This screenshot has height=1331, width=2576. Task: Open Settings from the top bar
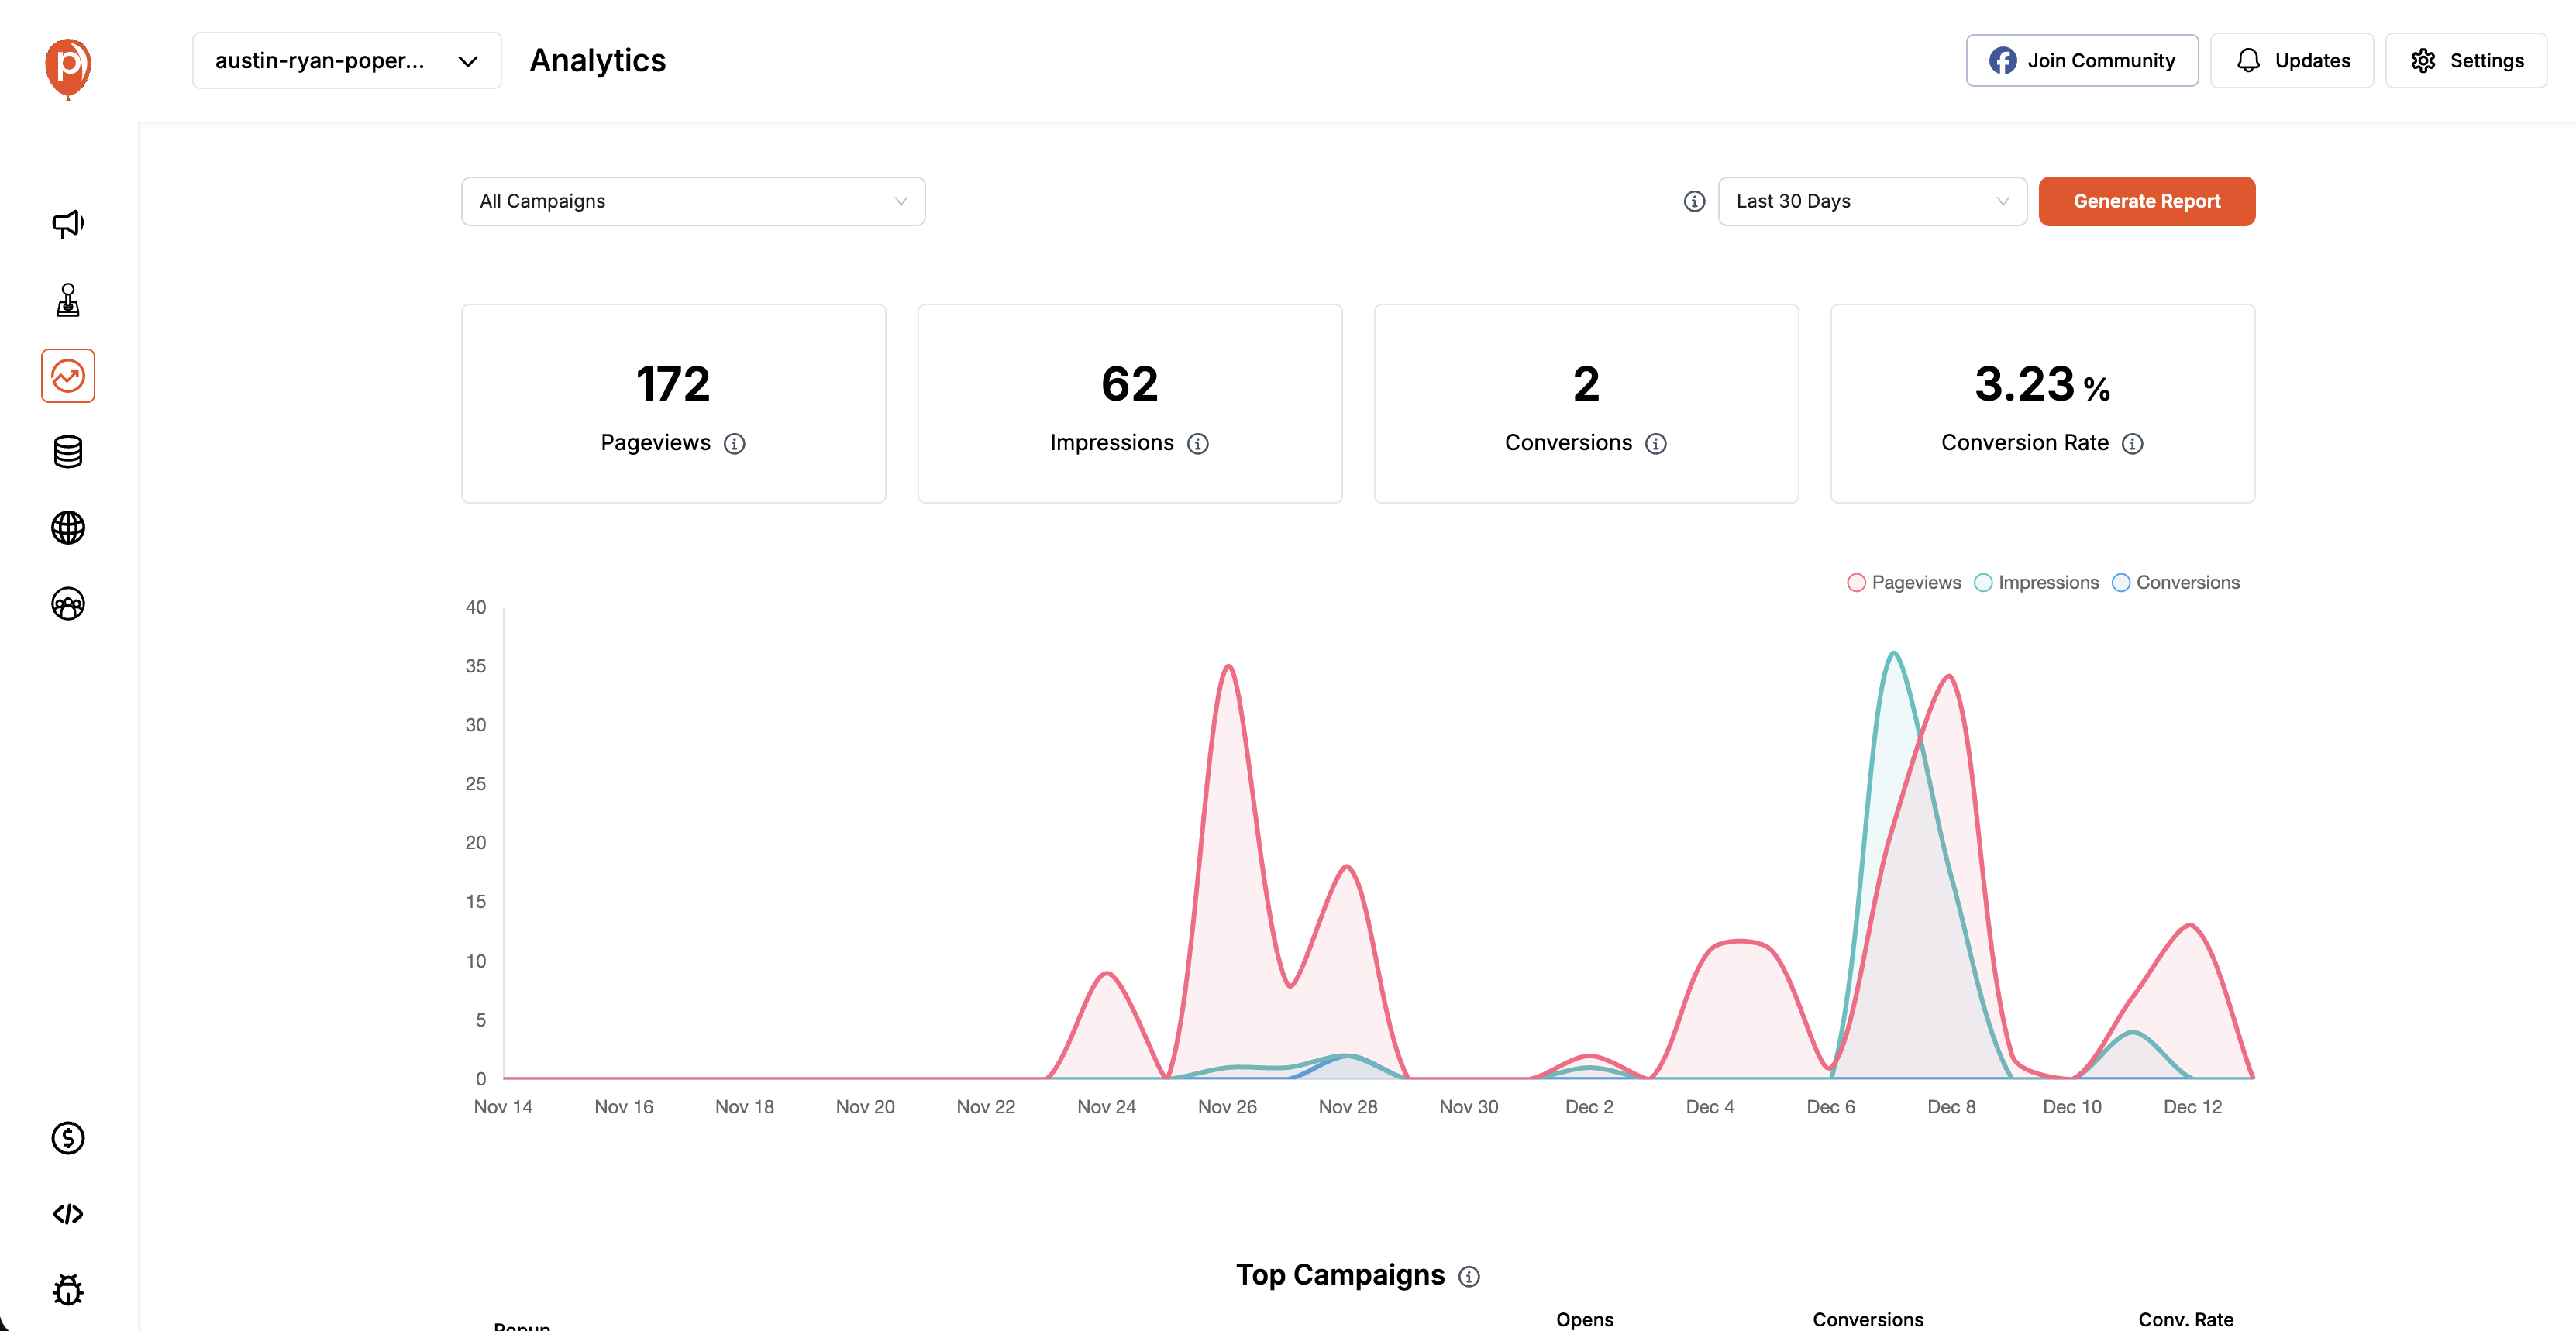pos(2465,60)
